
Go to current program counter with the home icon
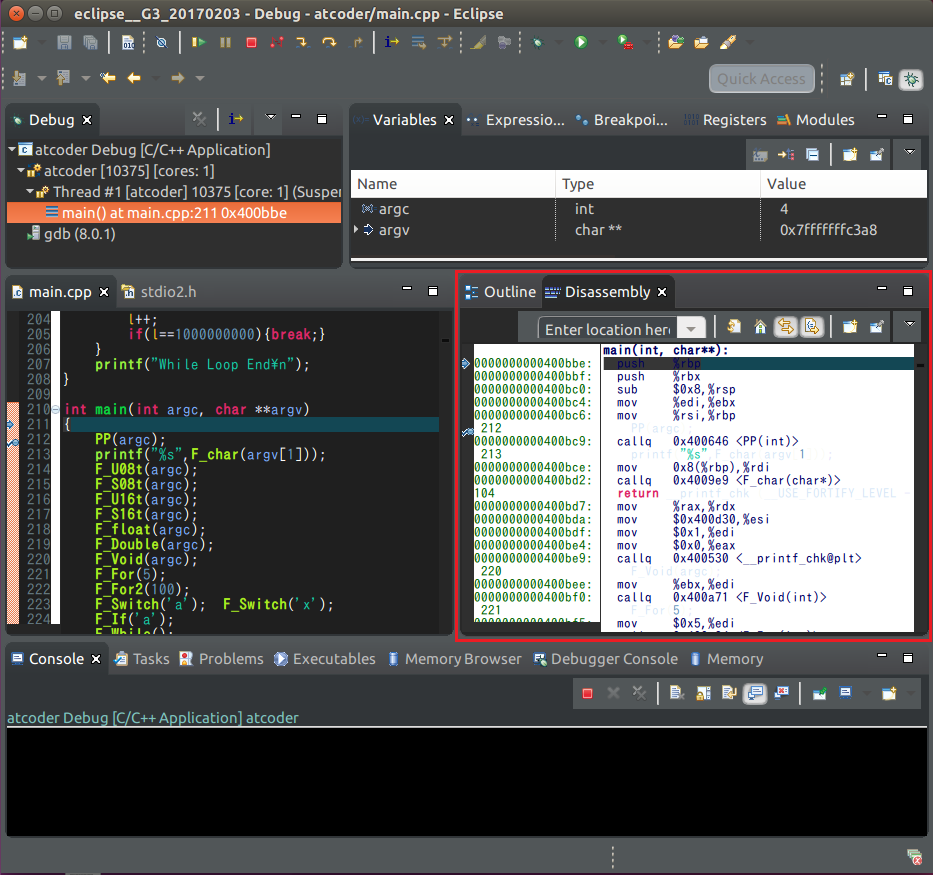(760, 327)
